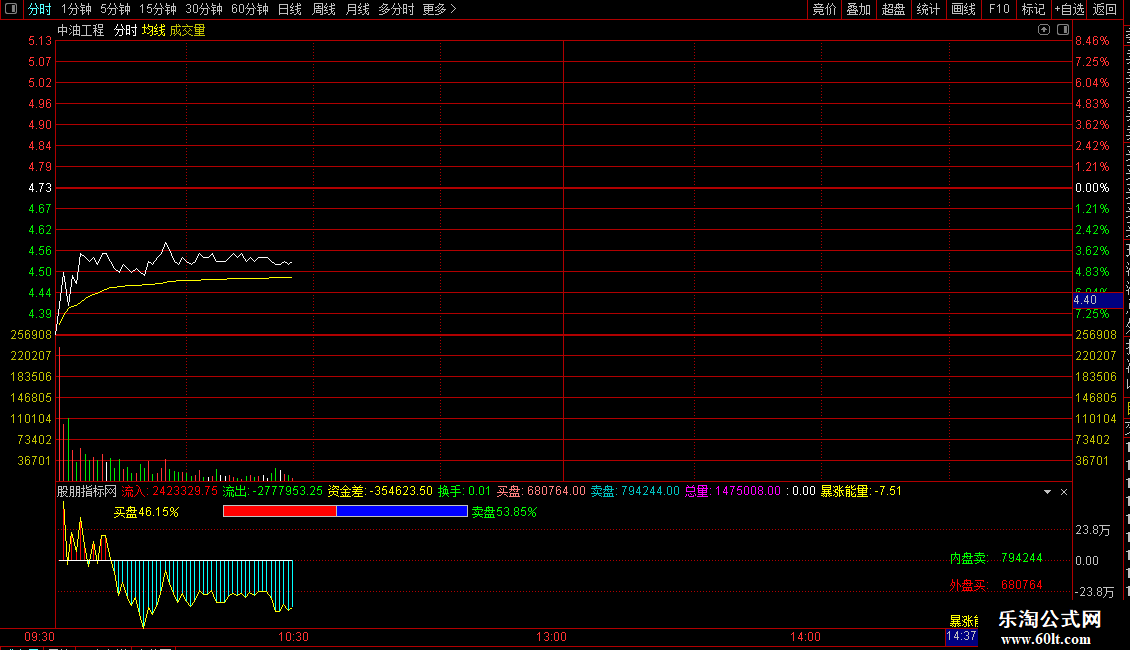Open F10 company information

[999, 9]
